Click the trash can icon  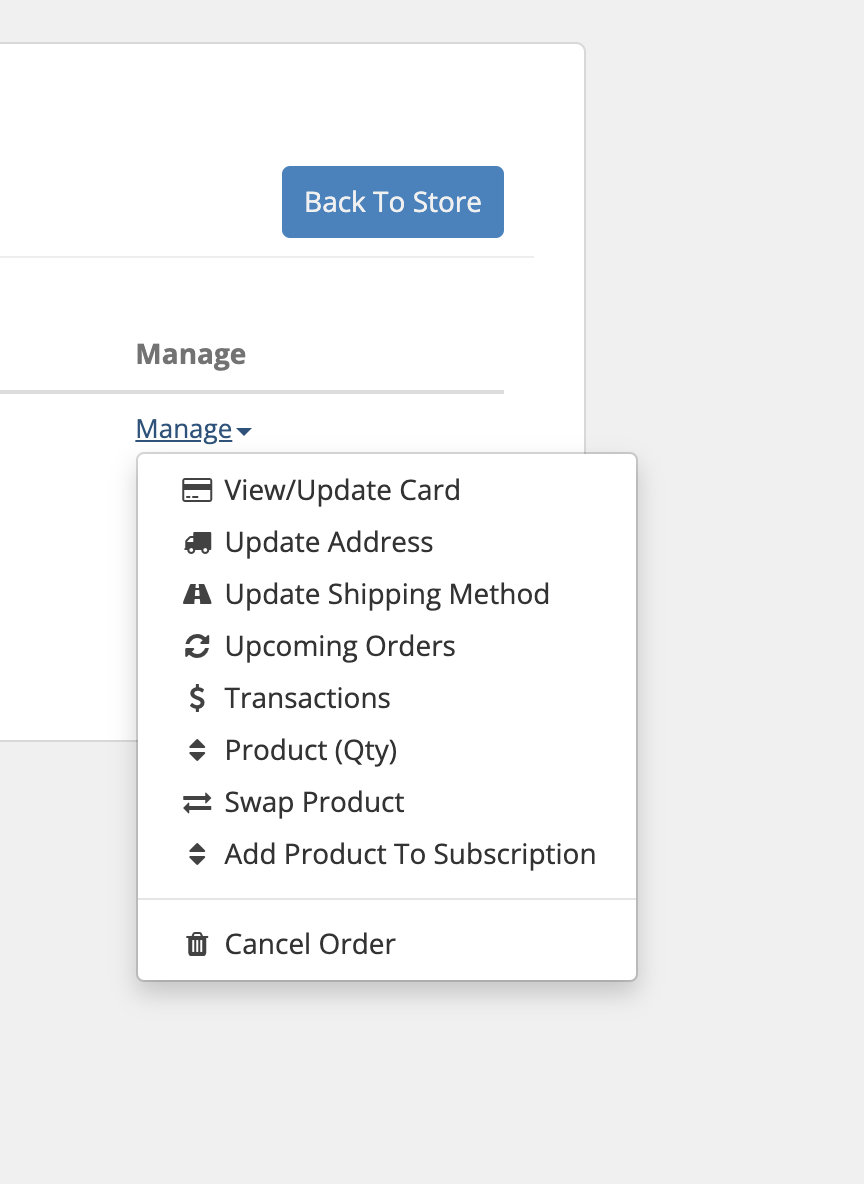[197, 944]
